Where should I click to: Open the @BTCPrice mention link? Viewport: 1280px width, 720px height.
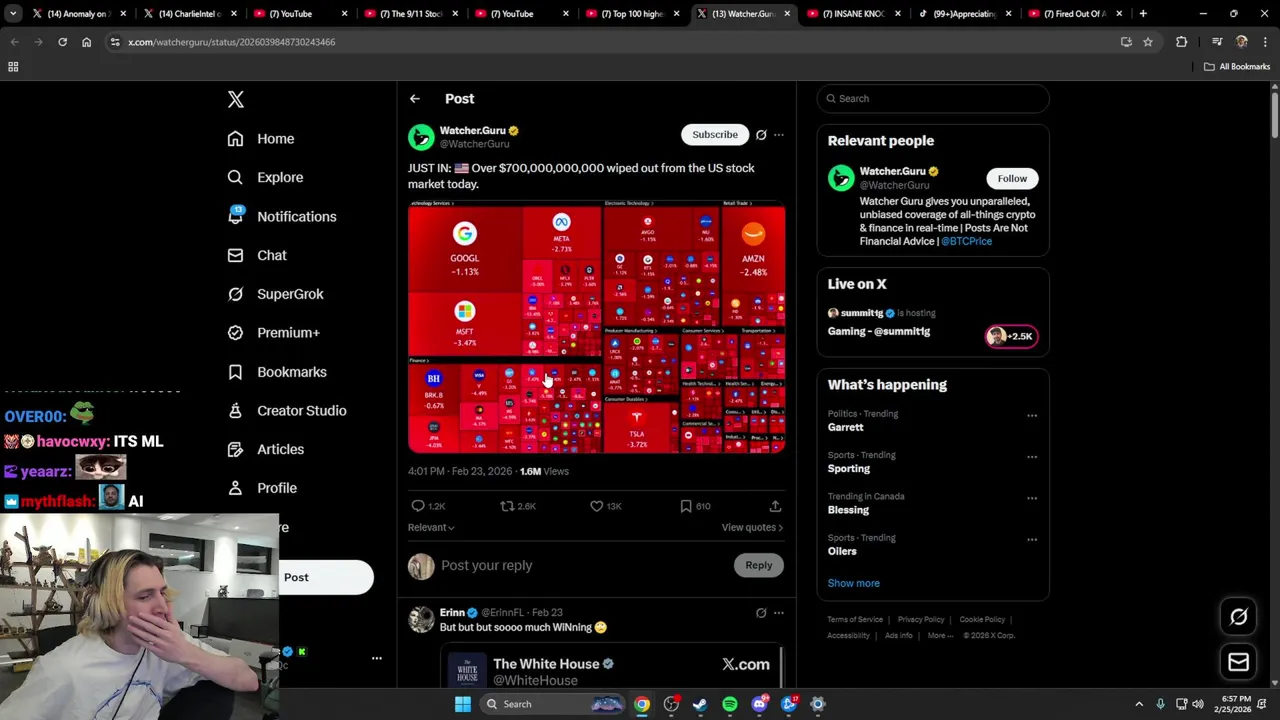point(966,241)
